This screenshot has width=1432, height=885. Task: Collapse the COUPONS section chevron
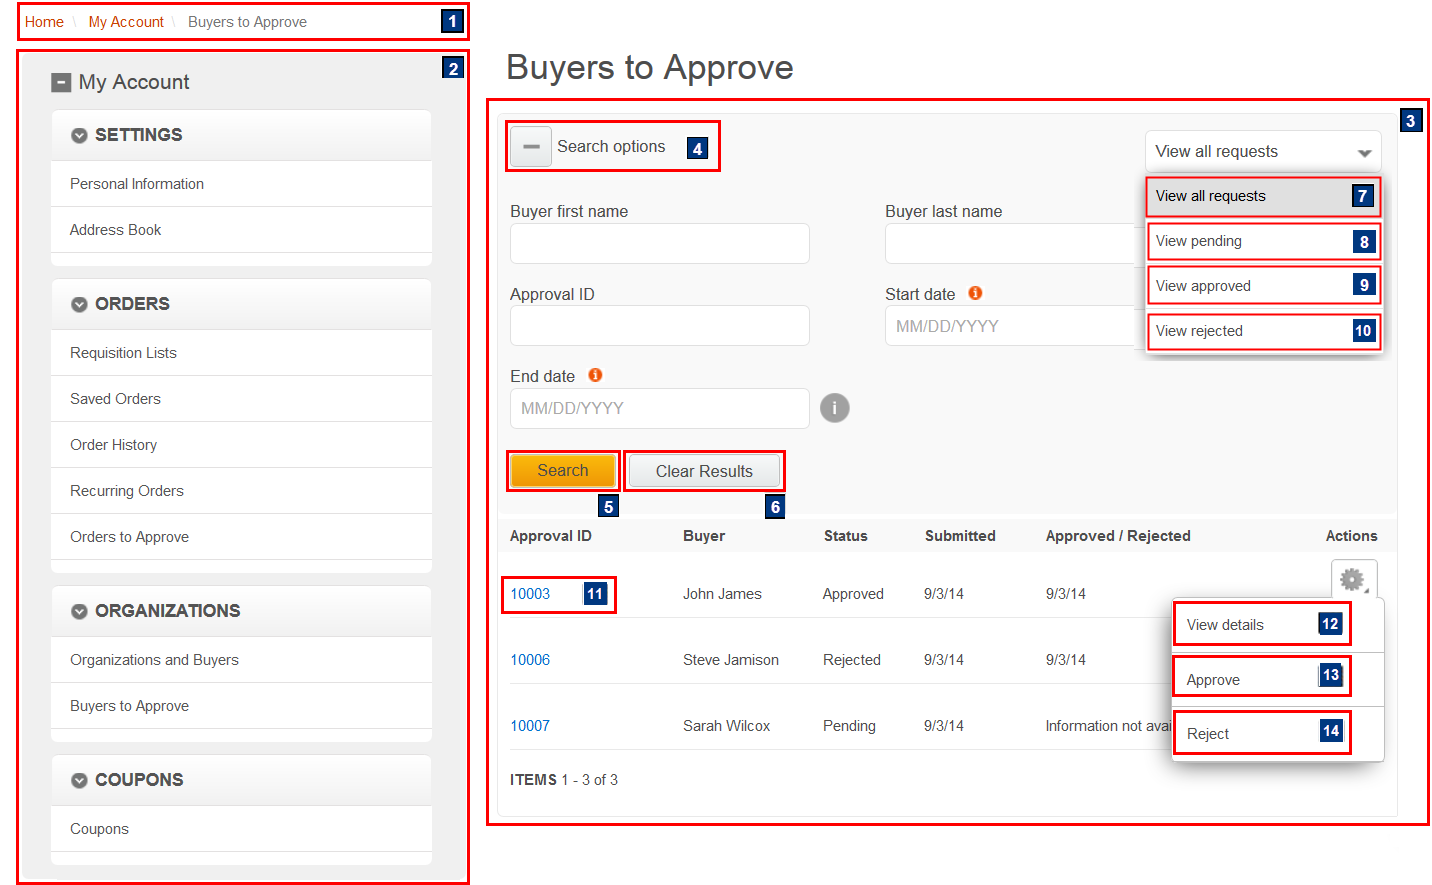[79, 779]
